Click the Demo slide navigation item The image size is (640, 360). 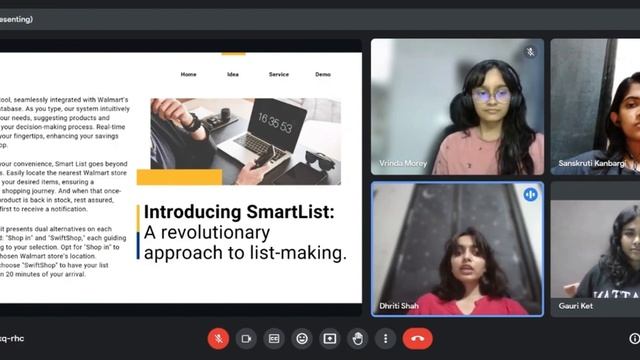point(323,74)
